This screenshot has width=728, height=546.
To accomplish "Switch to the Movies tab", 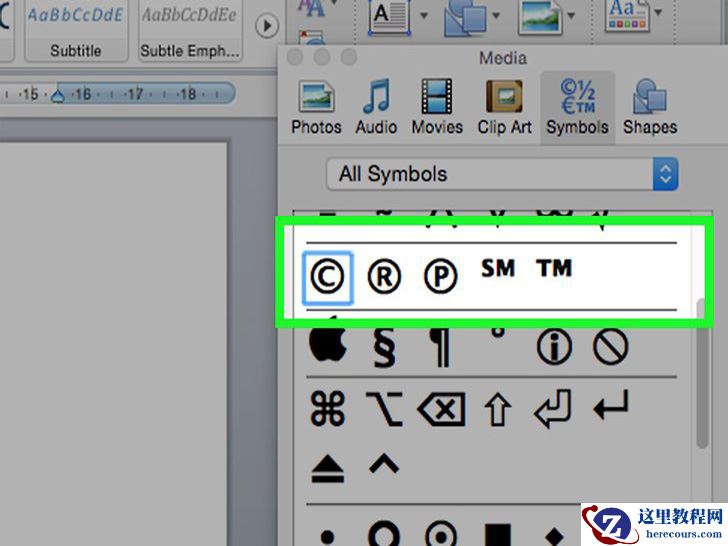I will (437, 107).
